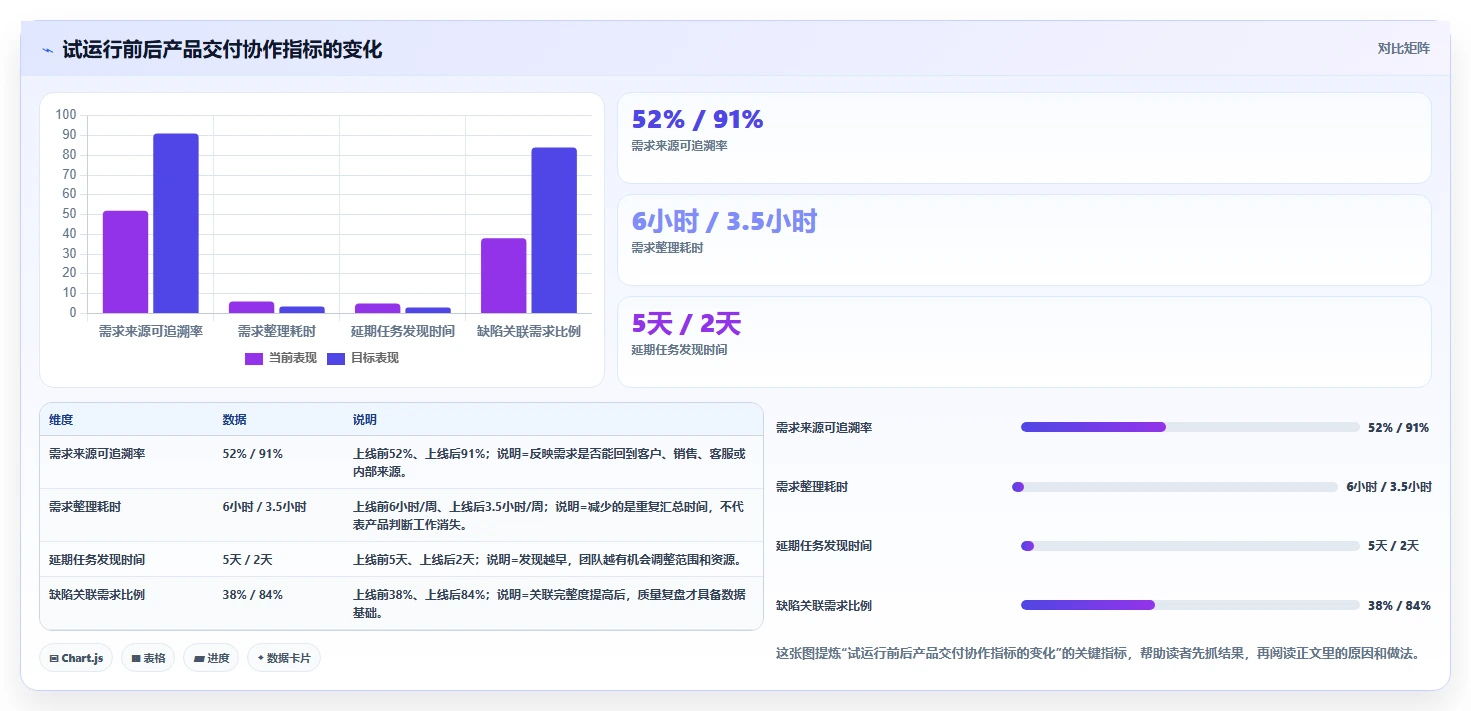Click the 需求整理耗时 progress bar

tap(1175, 487)
